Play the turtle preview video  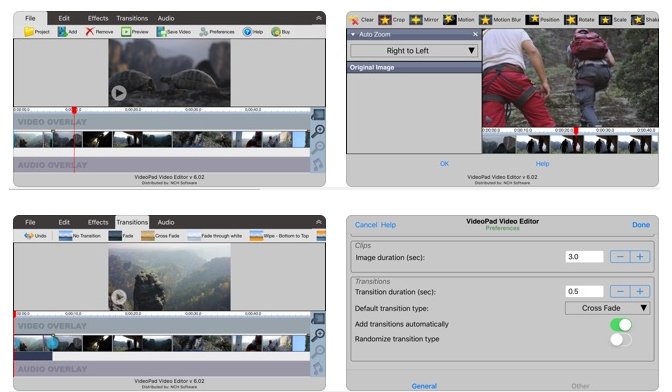pos(119,93)
